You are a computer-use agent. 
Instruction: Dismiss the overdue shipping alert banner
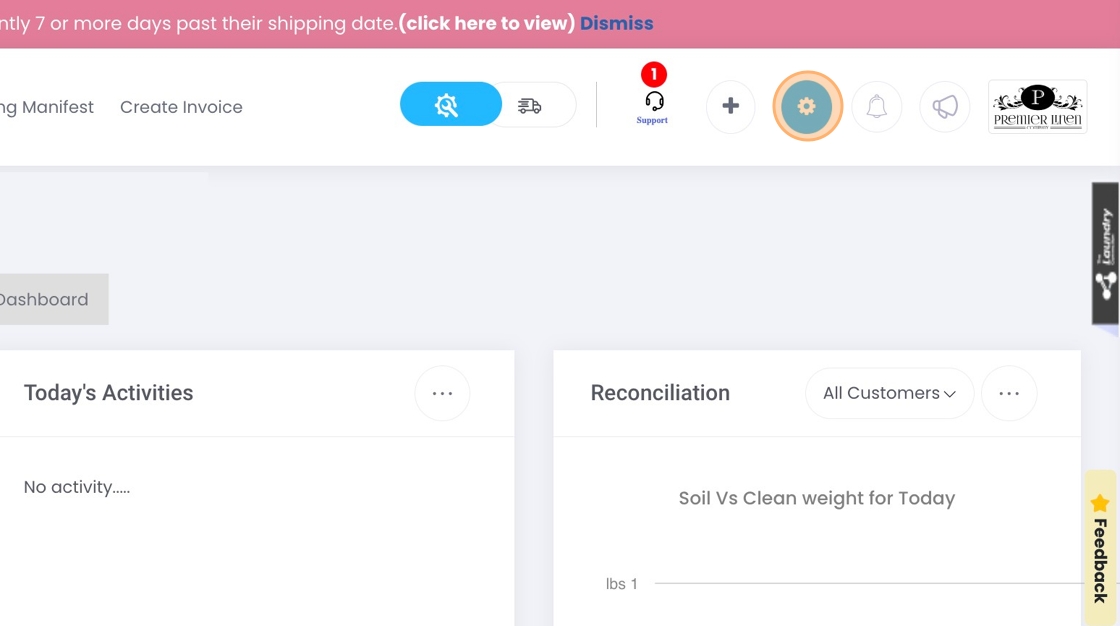(616, 24)
